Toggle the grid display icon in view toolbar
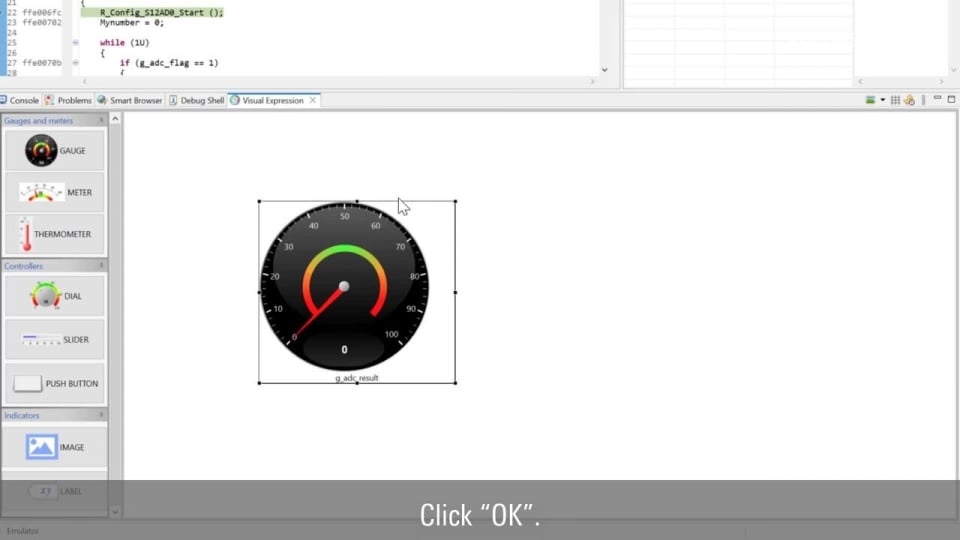960x540 pixels. click(895, 100)
